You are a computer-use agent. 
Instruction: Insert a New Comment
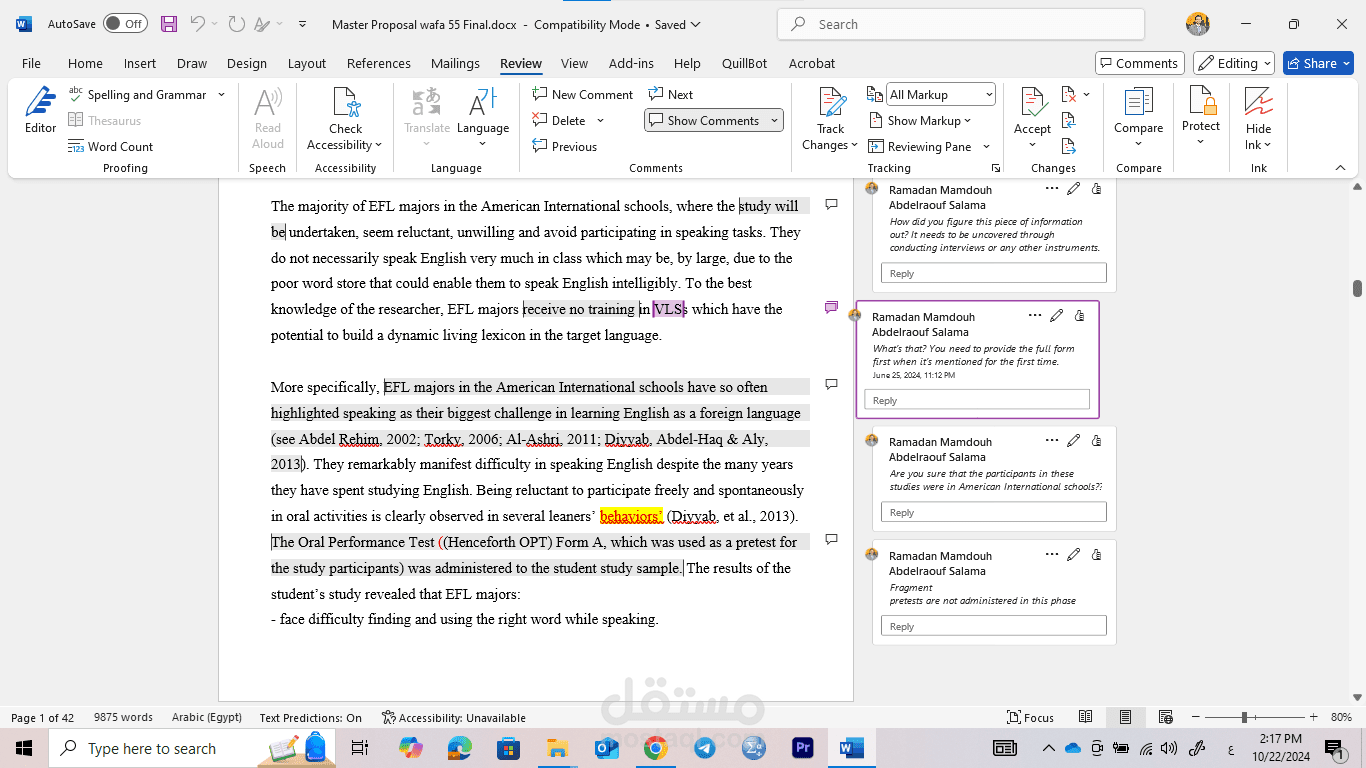(583, 95)
